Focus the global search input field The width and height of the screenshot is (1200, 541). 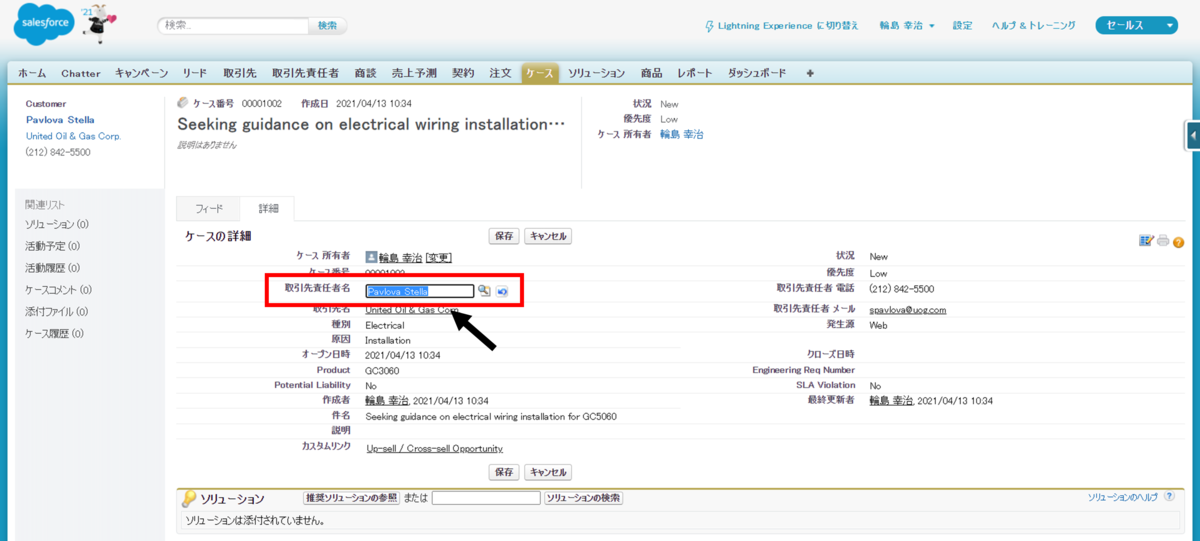233,25
